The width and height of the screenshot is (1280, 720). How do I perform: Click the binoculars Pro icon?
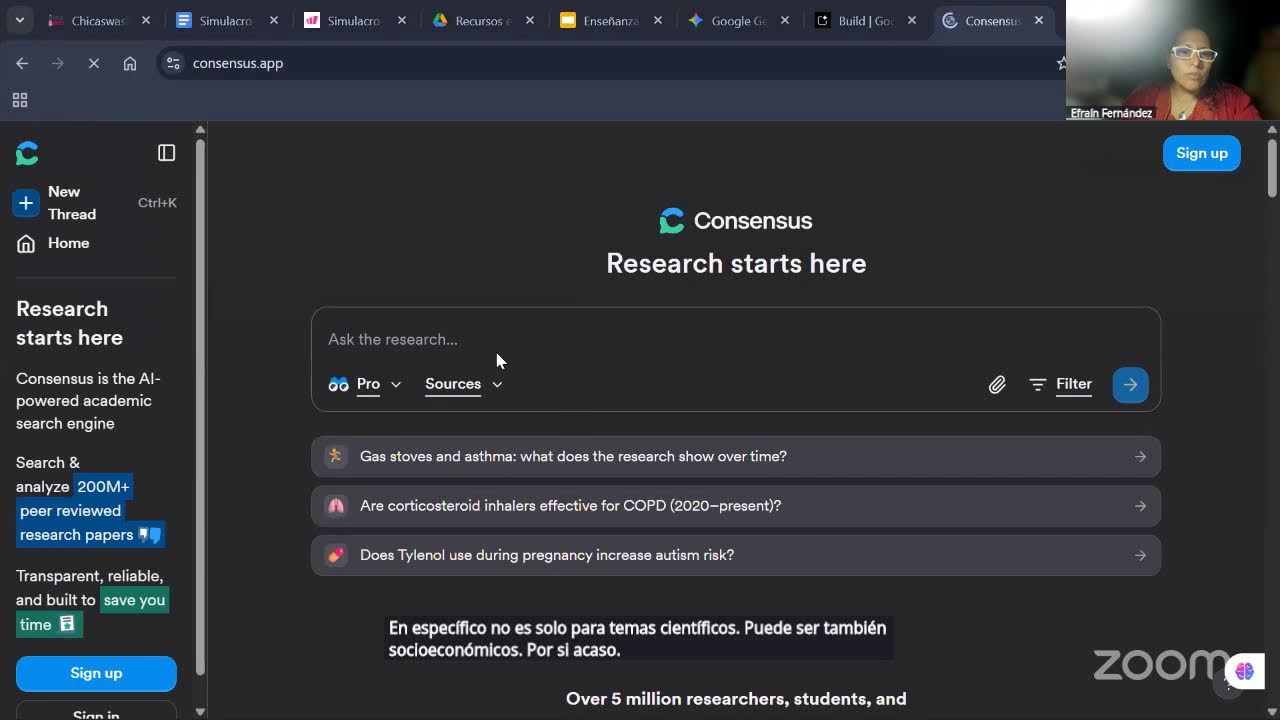[338, 384]
